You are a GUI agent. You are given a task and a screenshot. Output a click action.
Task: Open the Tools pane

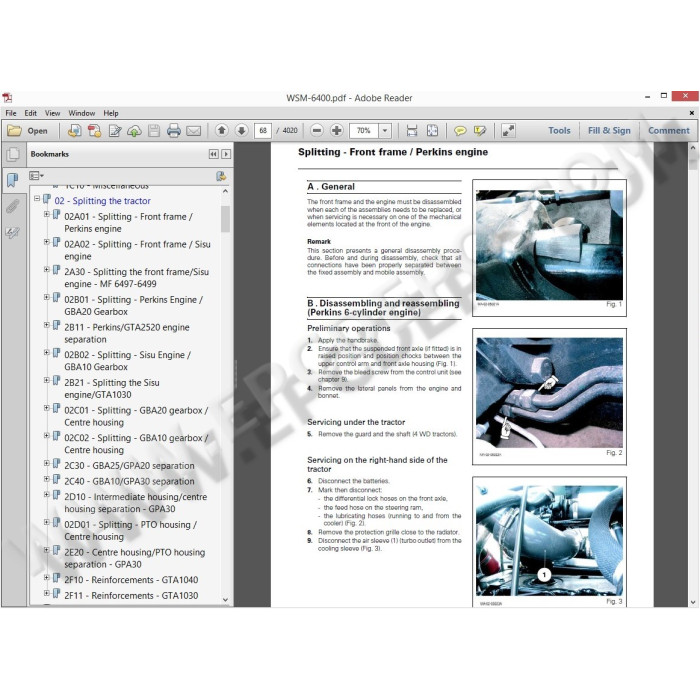tap(559, 130)
